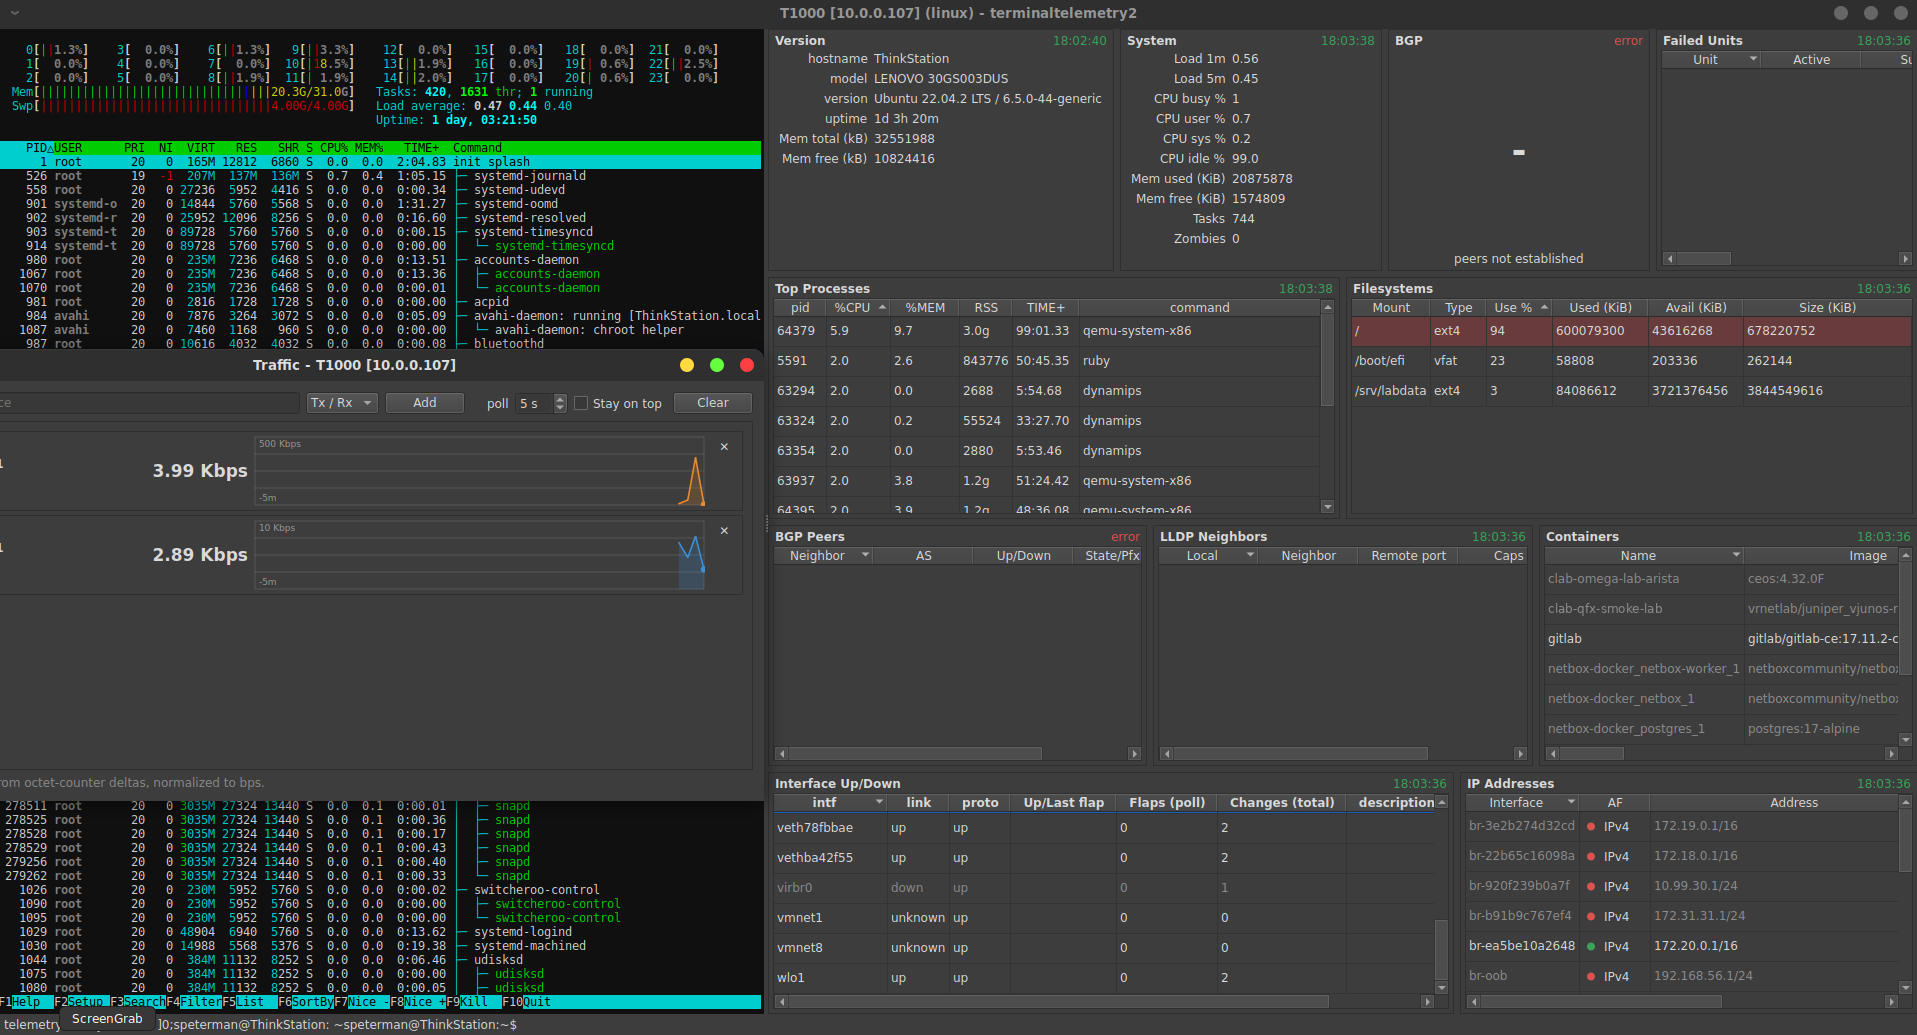The image size is (1917, 1035).
Task: Open Name column dropdown in Containers
Action: 1736,556
